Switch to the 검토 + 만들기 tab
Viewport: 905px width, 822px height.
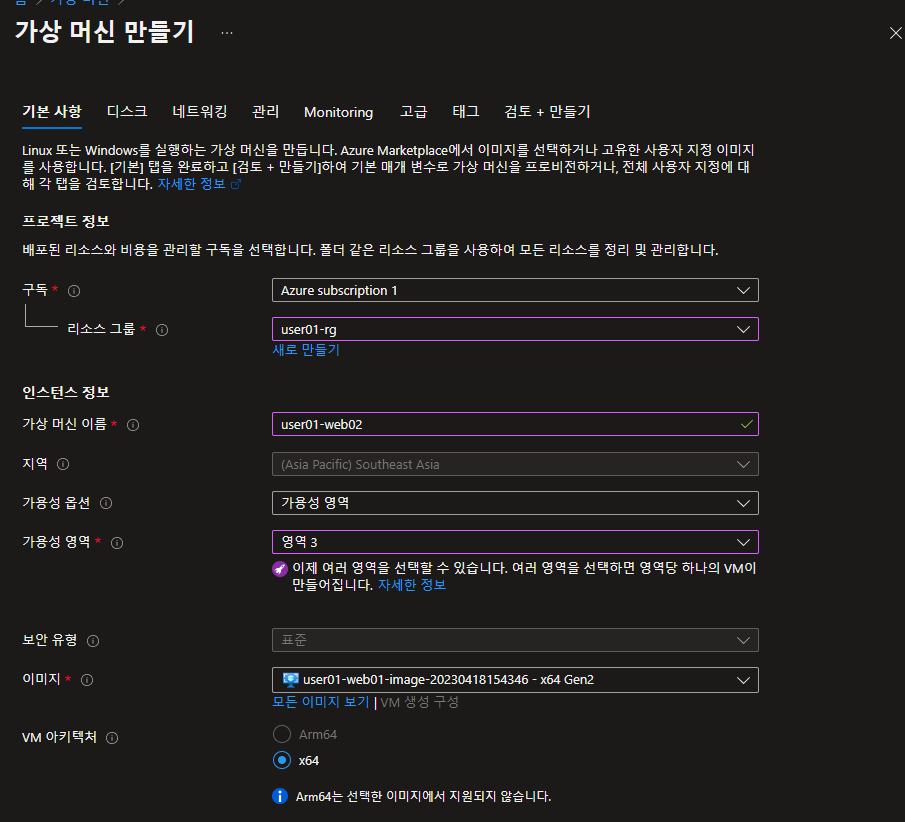pos(547,111)
